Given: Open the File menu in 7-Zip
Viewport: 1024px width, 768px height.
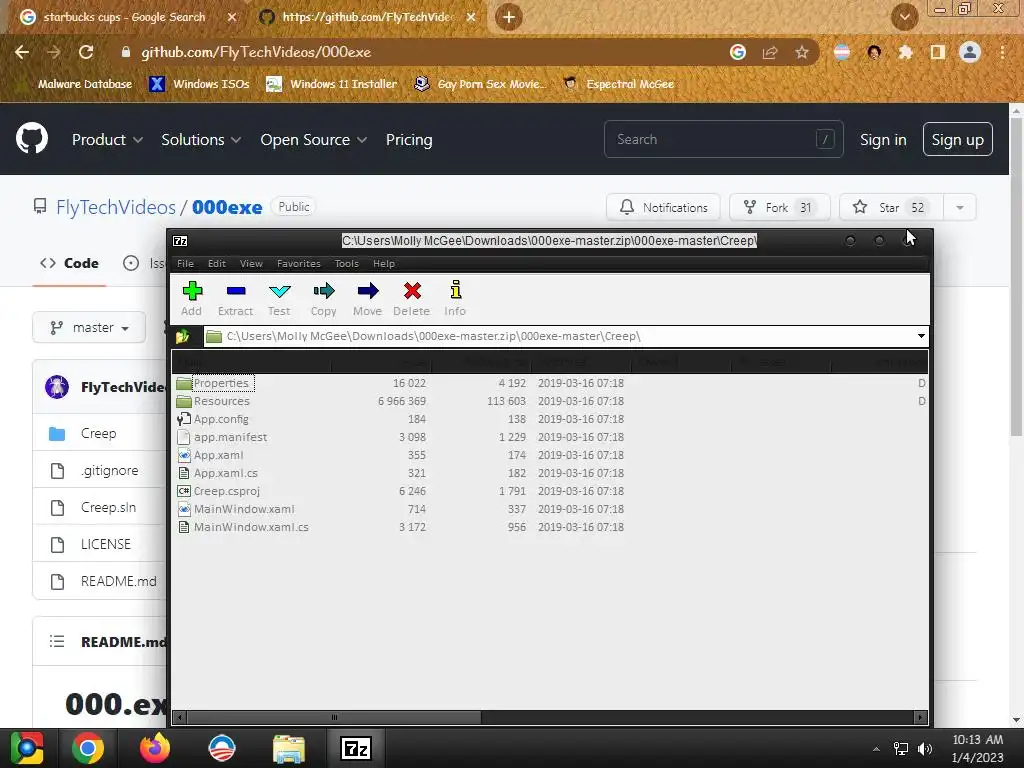Looking at the screenshot, I should [185, 263].
